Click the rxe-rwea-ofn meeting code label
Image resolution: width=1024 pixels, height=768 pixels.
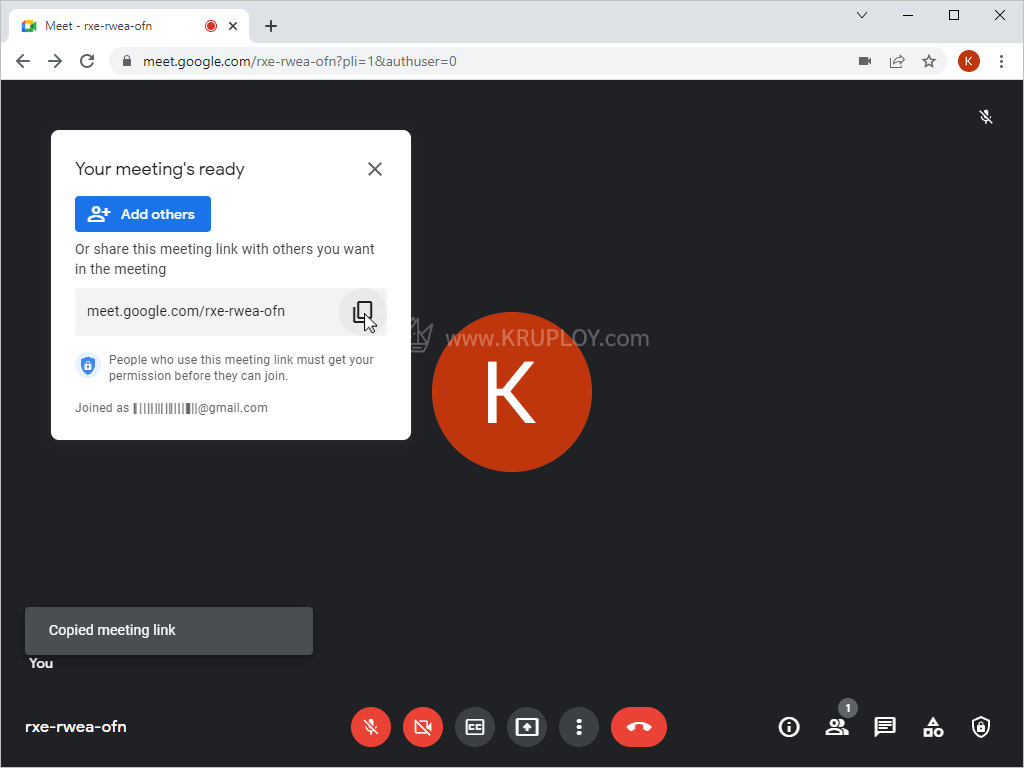tap(76, 727)
